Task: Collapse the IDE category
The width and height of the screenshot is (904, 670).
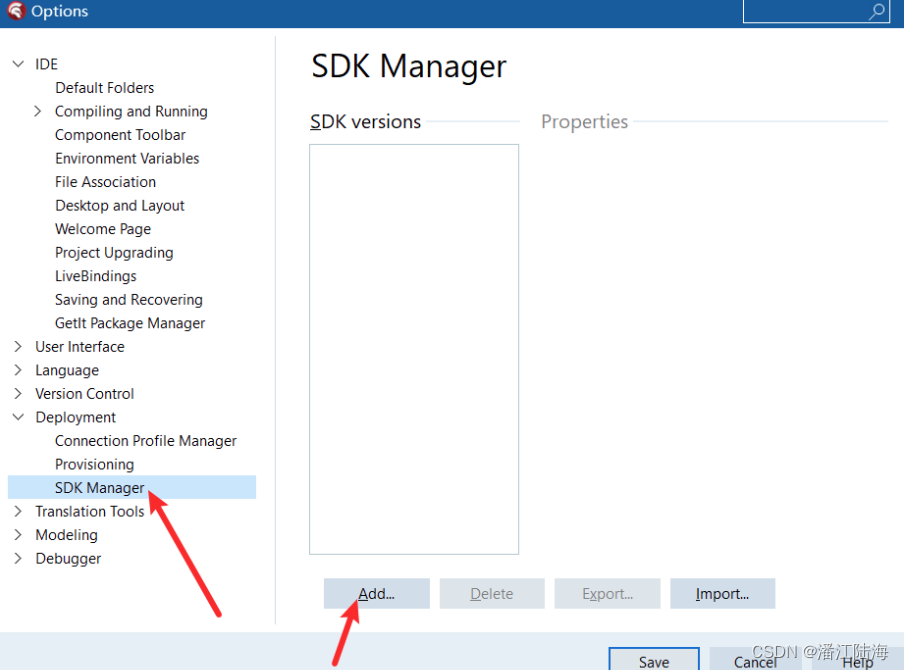Action: click(18, 63)
